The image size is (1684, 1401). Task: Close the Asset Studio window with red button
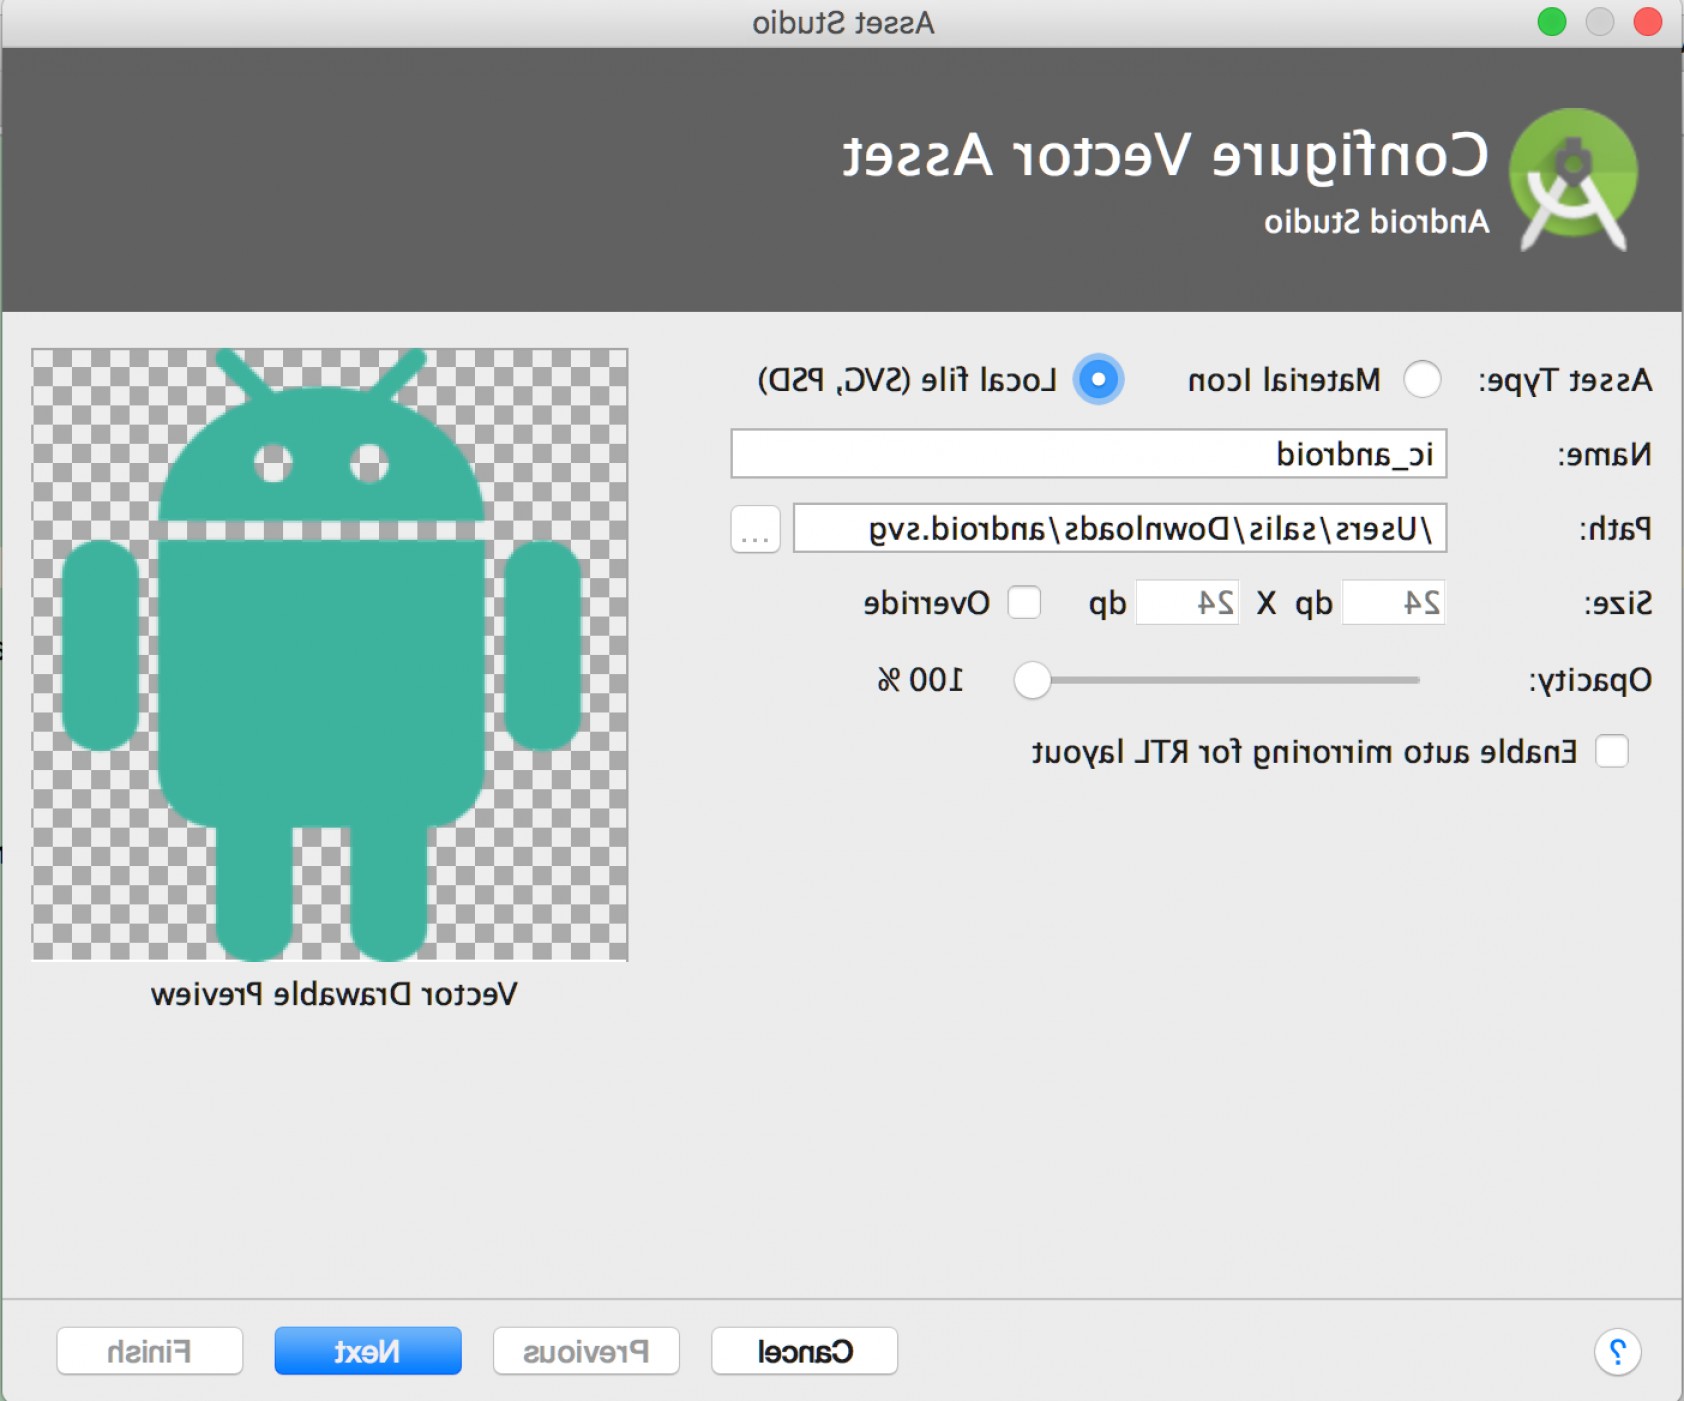pos(1647,22)
